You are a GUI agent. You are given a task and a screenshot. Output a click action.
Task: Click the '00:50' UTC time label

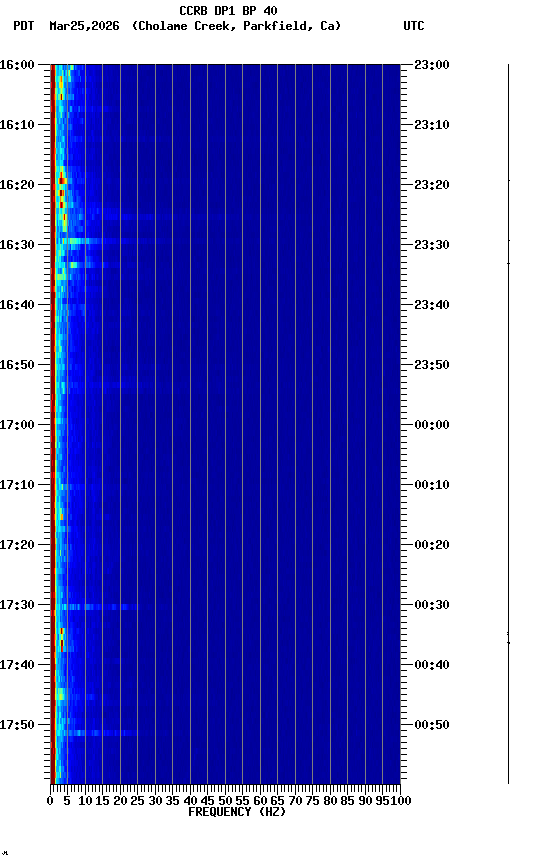coord(432,725)
